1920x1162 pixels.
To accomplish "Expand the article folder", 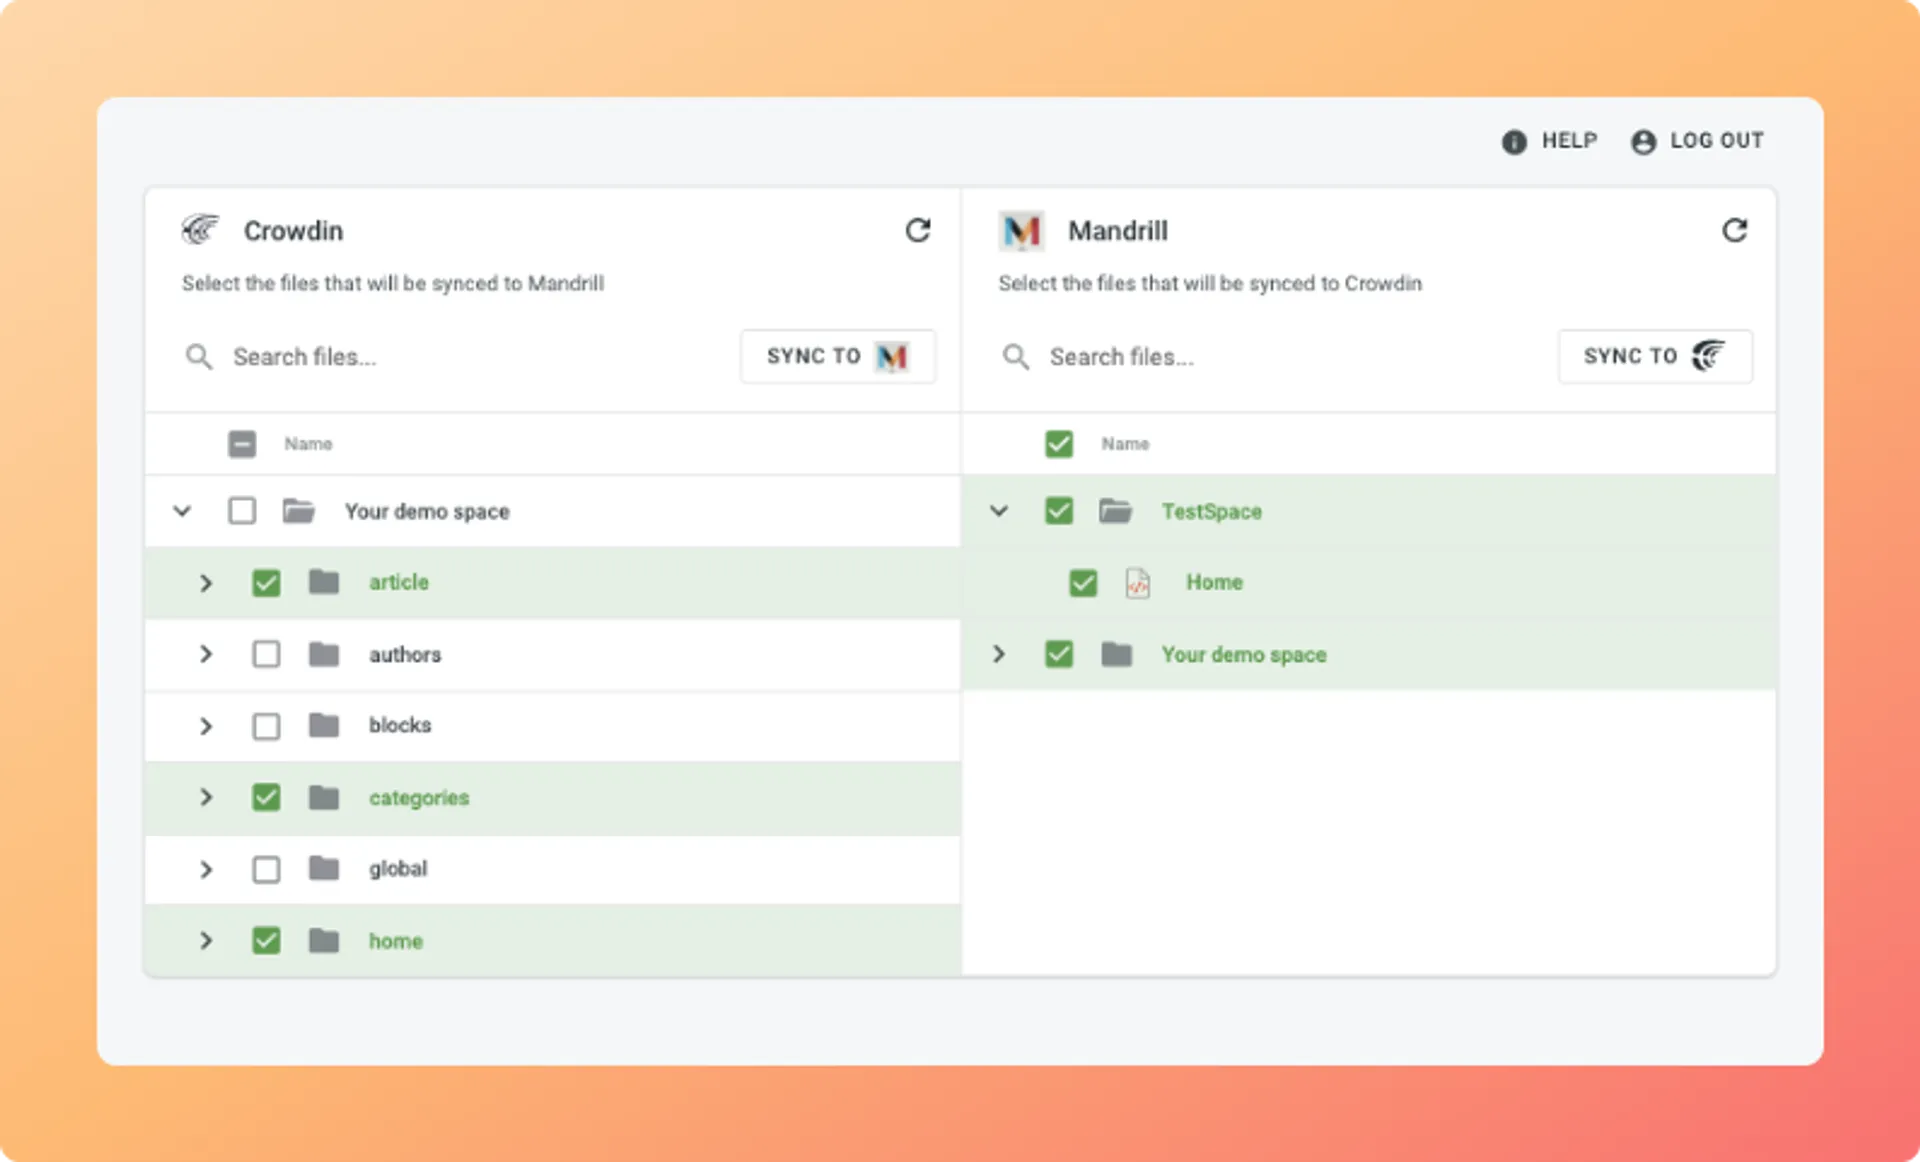I will pyautogui.click(x=206, y=582).
